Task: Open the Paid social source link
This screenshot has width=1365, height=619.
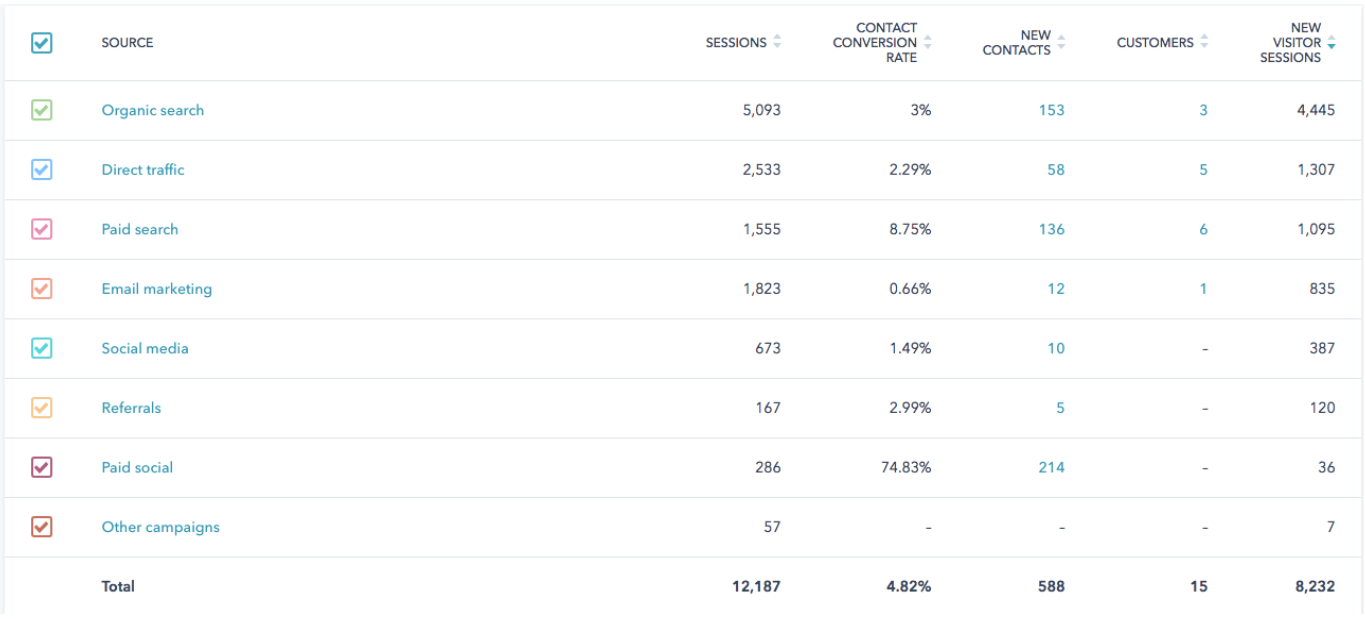Action: 137,467
